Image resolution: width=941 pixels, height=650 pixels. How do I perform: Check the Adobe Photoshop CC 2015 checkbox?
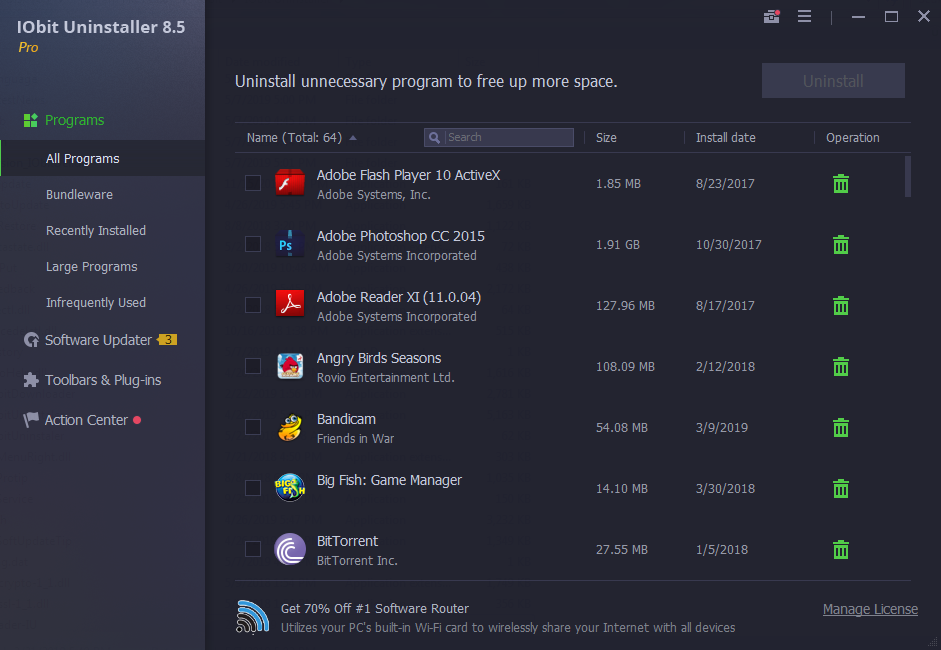click(253, 244)
